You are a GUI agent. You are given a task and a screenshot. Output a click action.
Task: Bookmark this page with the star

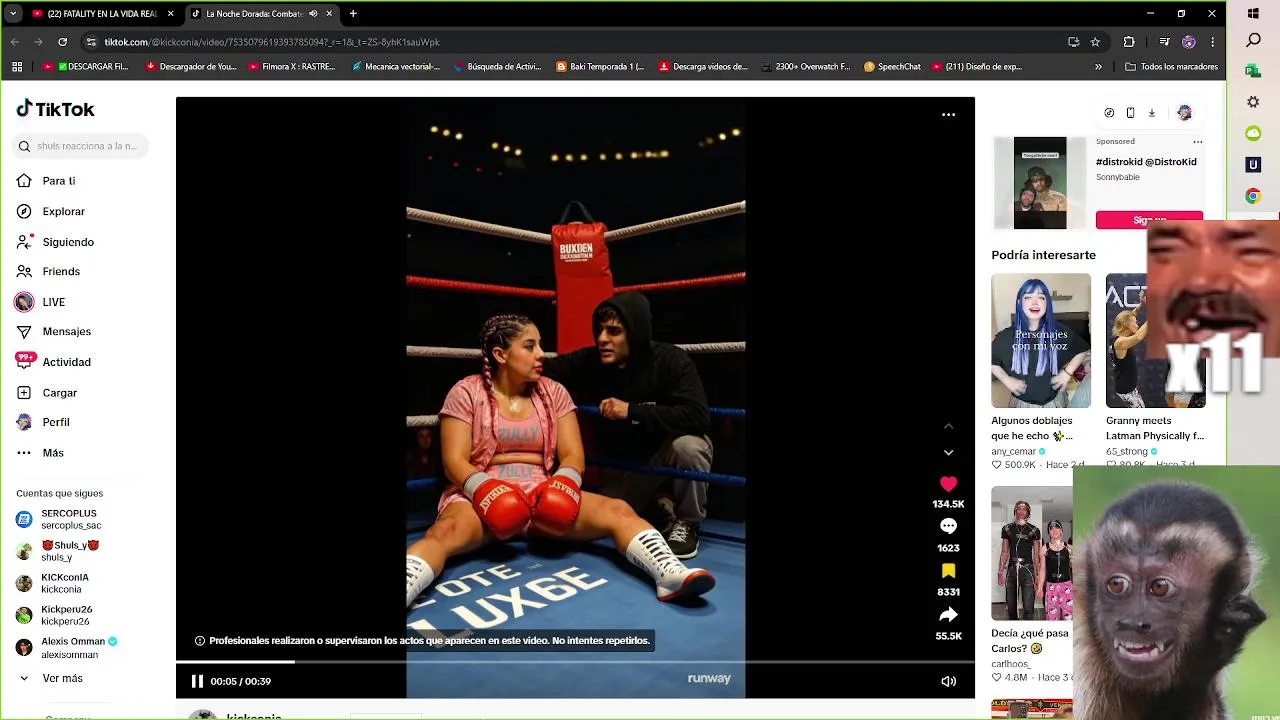pos(1096,42)
